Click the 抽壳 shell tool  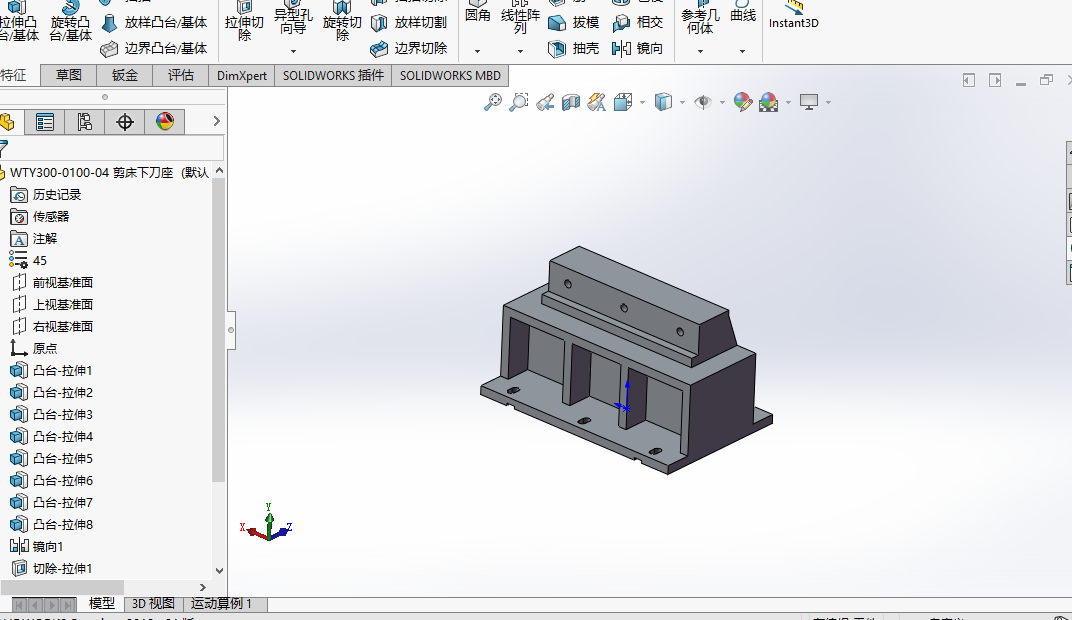click(x=574, y=48)
